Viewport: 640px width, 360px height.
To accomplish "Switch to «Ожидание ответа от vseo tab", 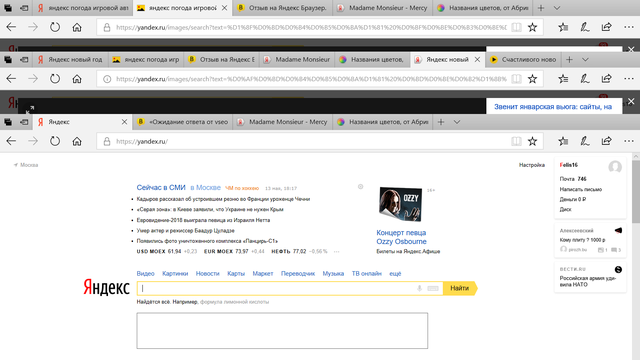I will pos(182,122).
